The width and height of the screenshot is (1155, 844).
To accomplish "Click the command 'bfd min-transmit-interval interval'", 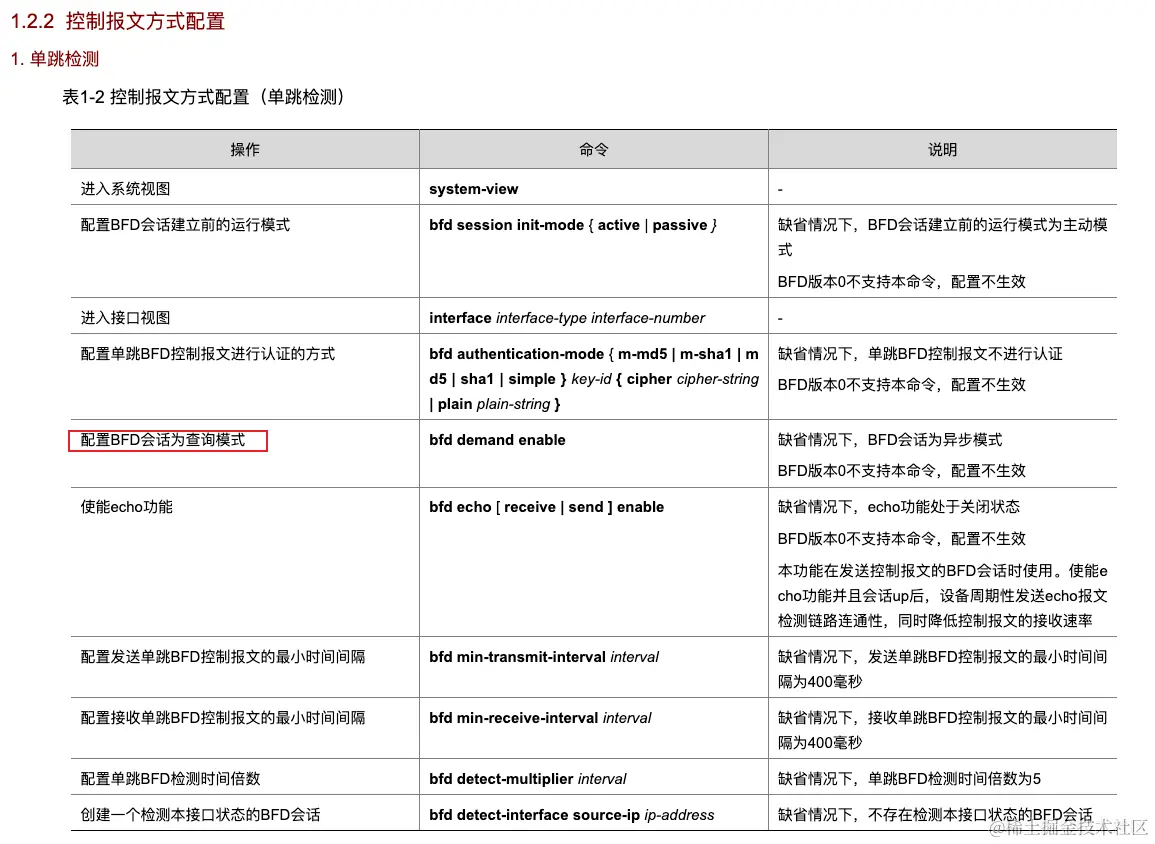I will 544,656.
